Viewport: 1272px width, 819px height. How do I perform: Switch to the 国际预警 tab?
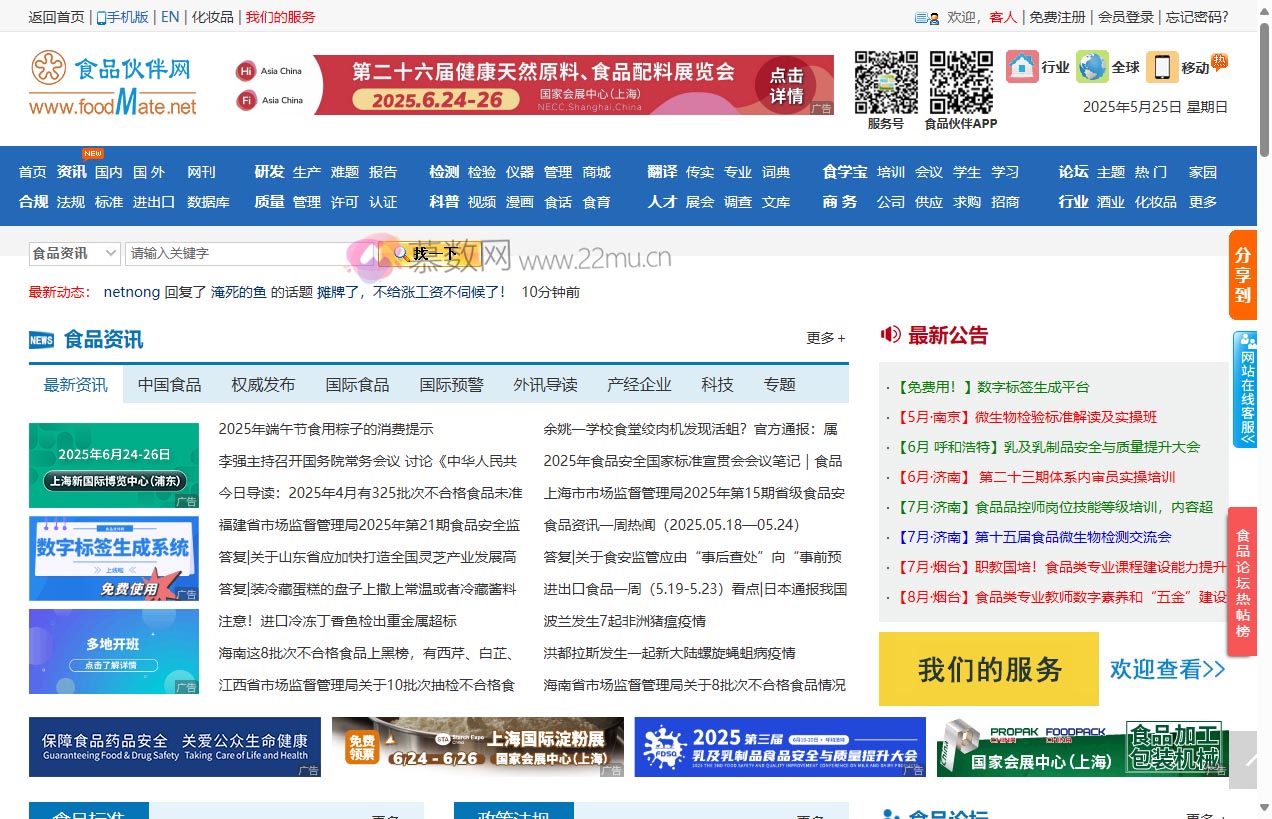click(x=450, y=384)
